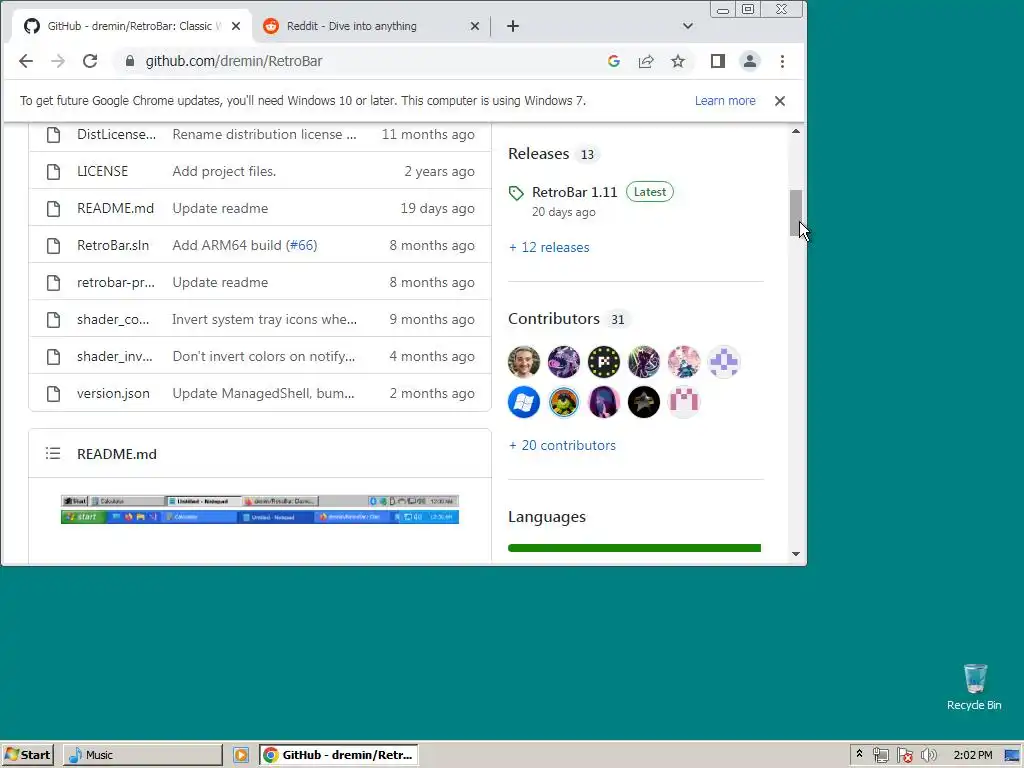Open the LICENSE file
This screenshot has height=768, width=1024.
(103, 171)
